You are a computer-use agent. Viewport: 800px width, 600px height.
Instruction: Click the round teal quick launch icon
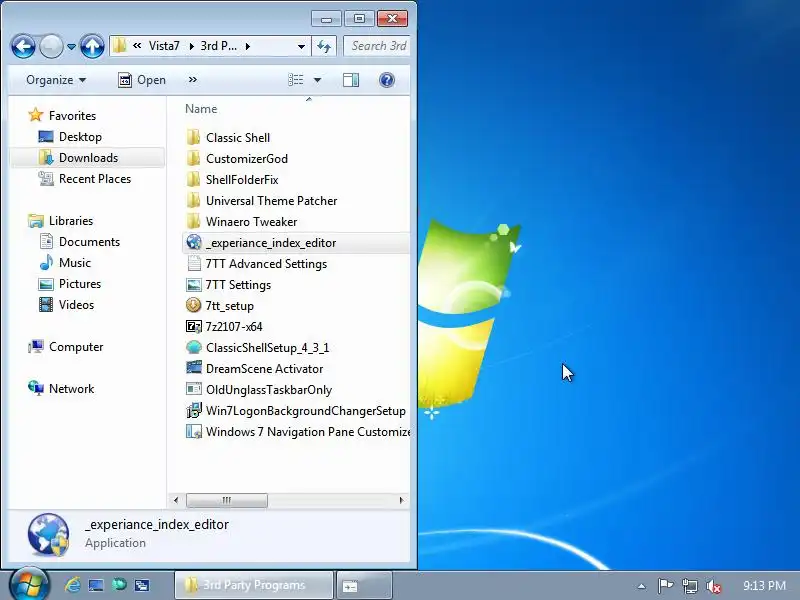coord(119,584)
